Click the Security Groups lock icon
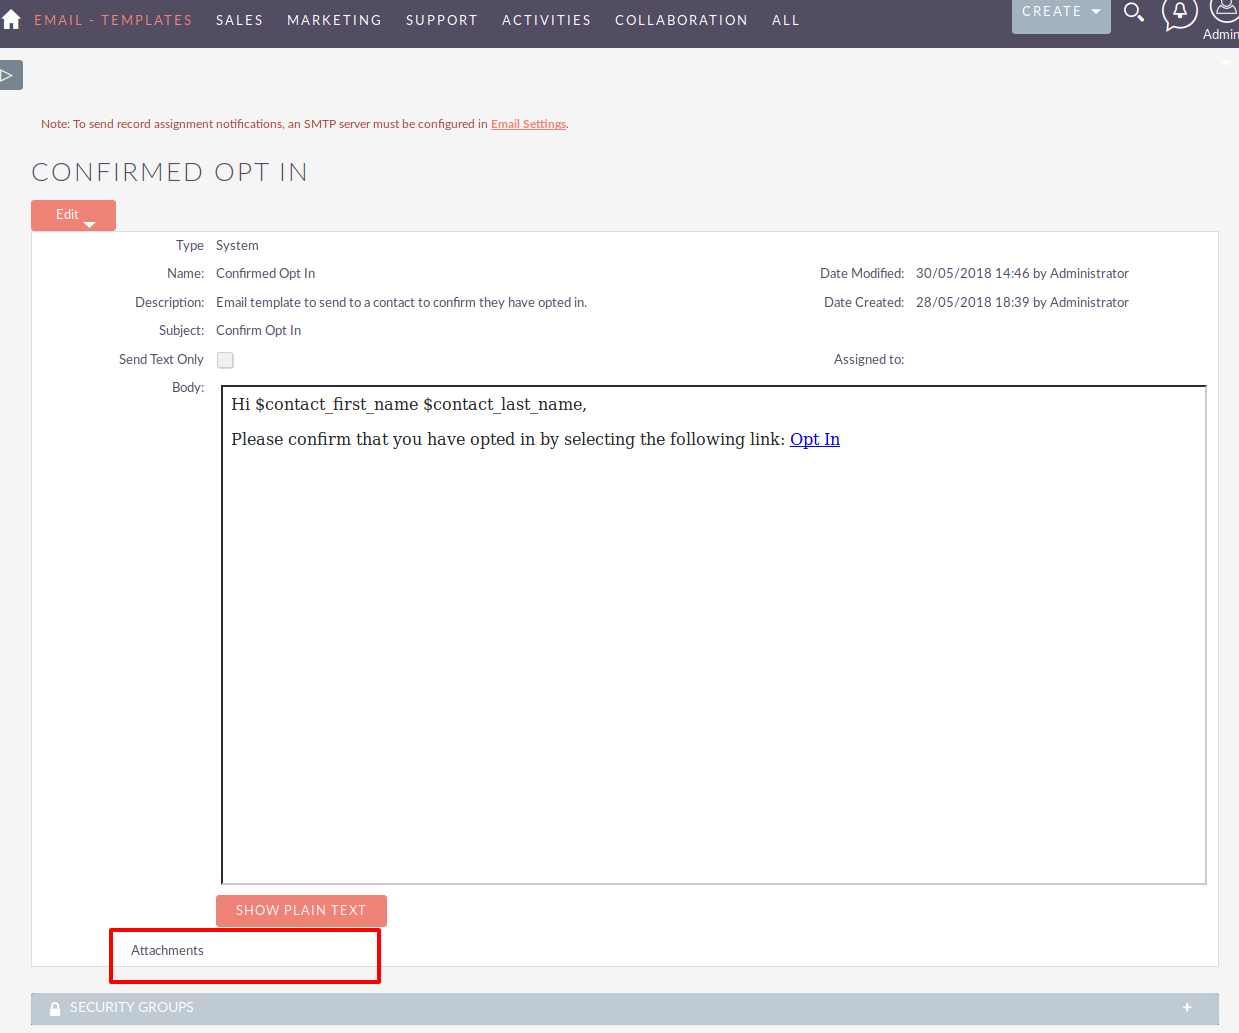Screen dimensions: 1239x1033 55,1008
